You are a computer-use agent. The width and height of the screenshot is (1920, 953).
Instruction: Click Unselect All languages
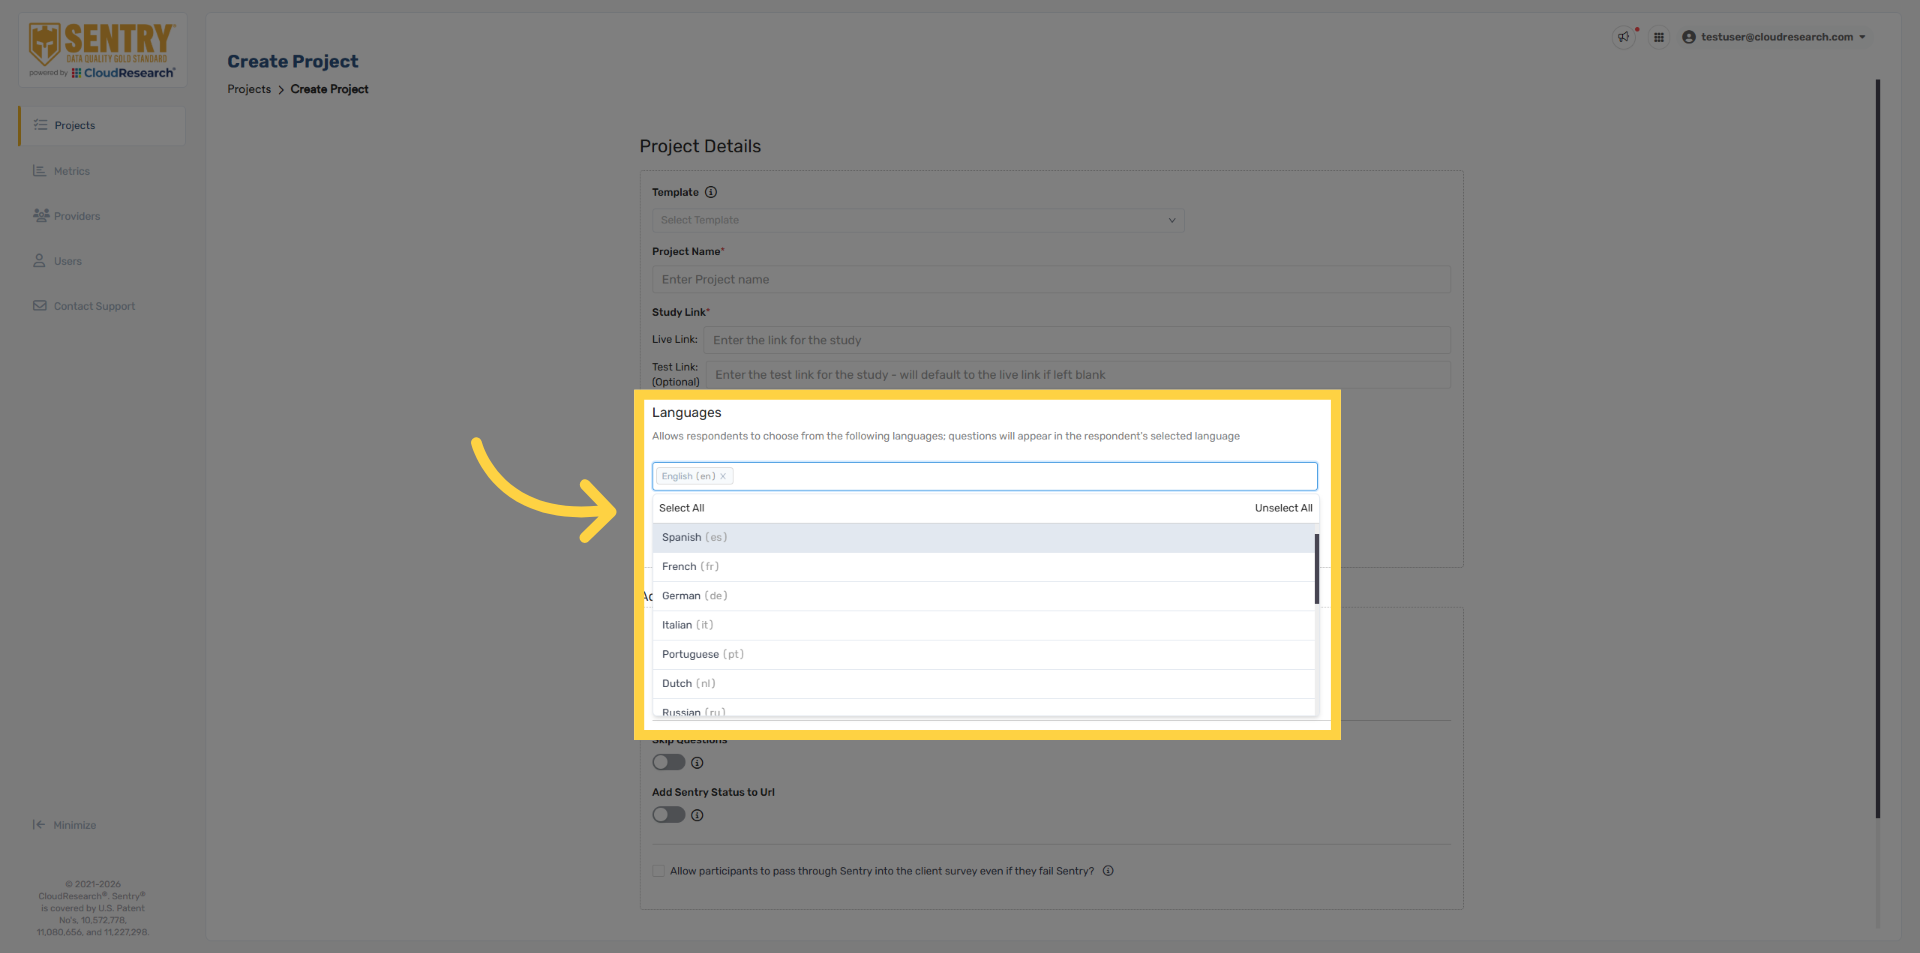[1283, 508]
